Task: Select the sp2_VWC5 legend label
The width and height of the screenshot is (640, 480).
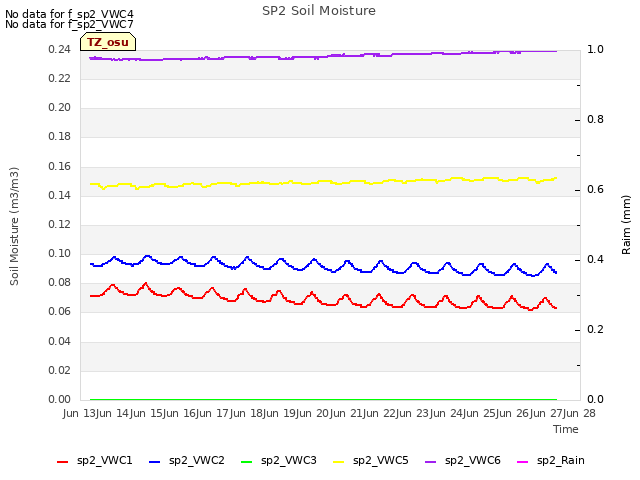Action: coord(380,460)
